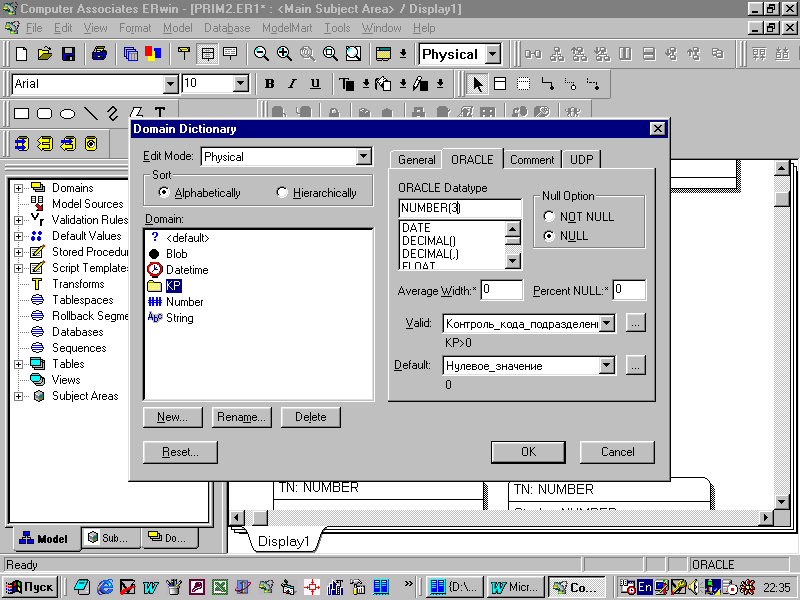The image size is (800, 600).
Task: Open a model with the Open folder icon
Action: [x=45, y=54]
